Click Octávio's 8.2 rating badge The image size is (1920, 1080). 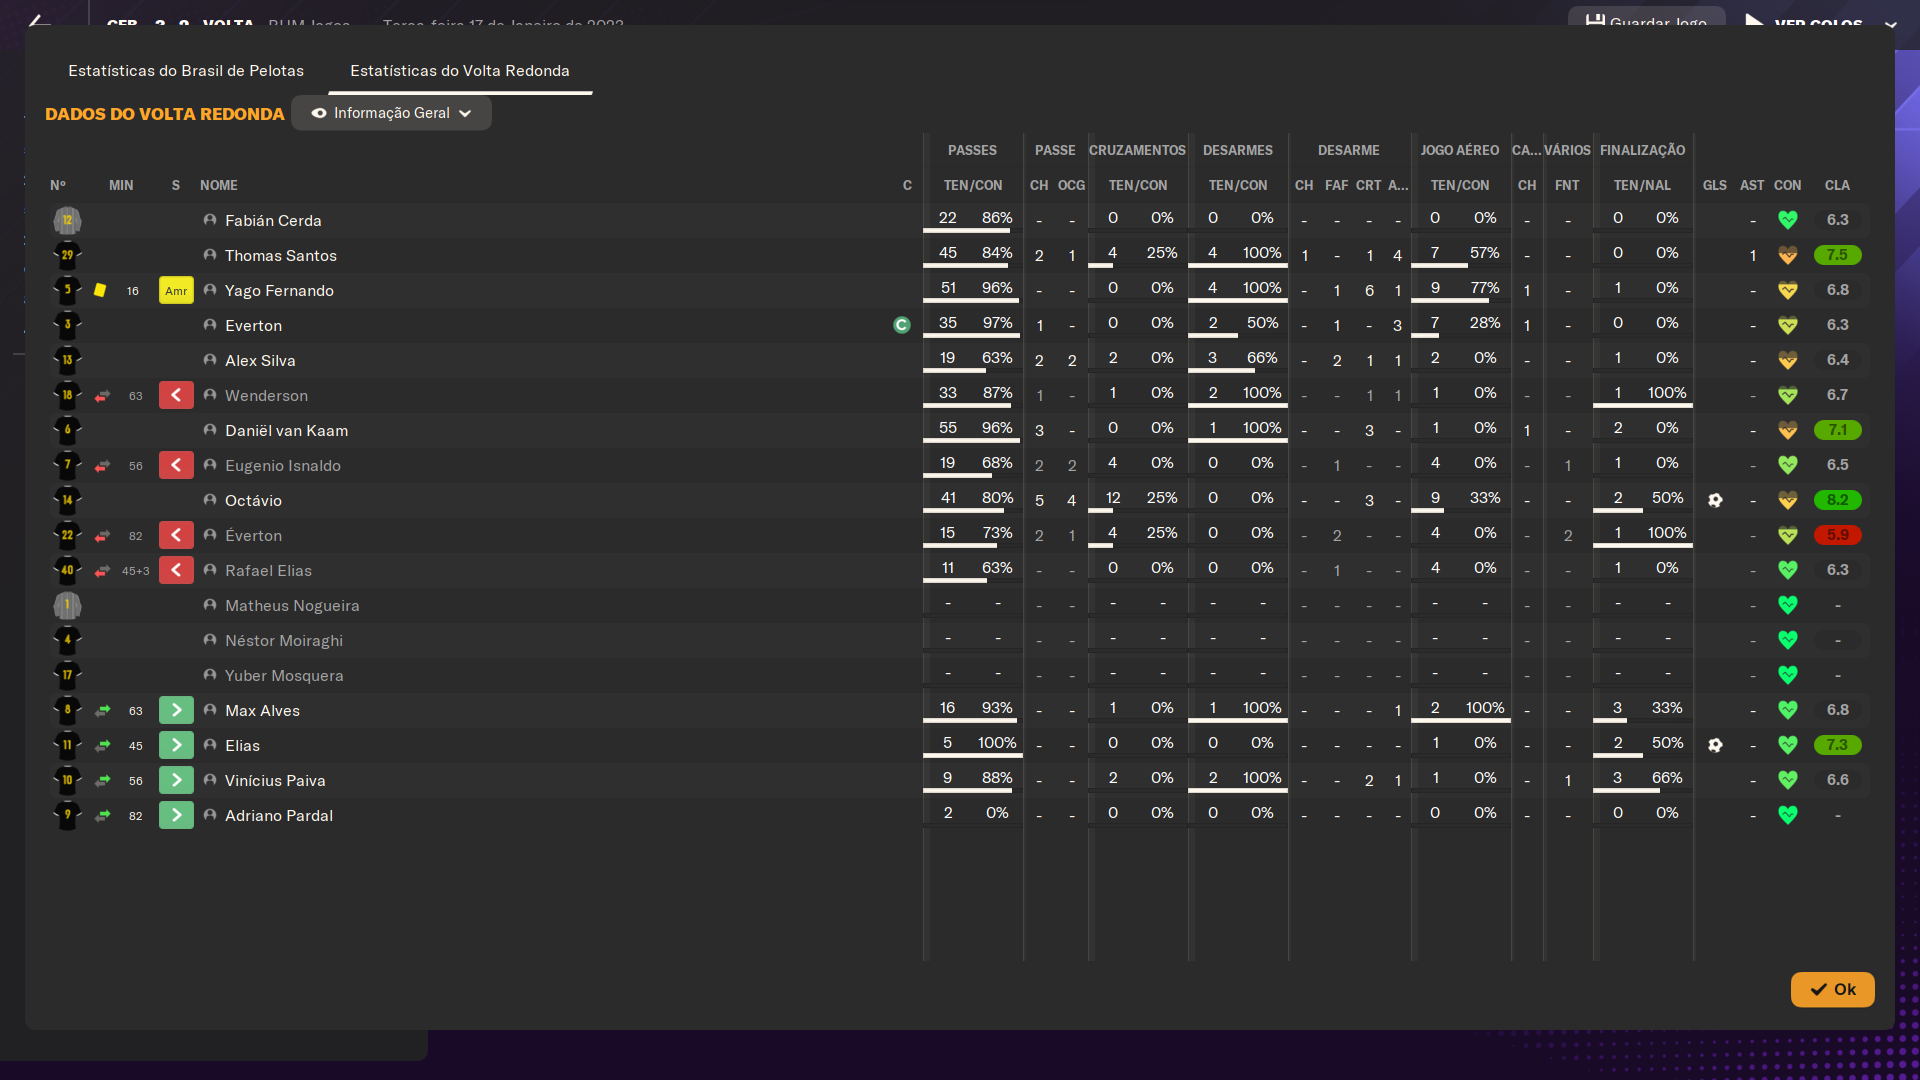(1838, 500)
